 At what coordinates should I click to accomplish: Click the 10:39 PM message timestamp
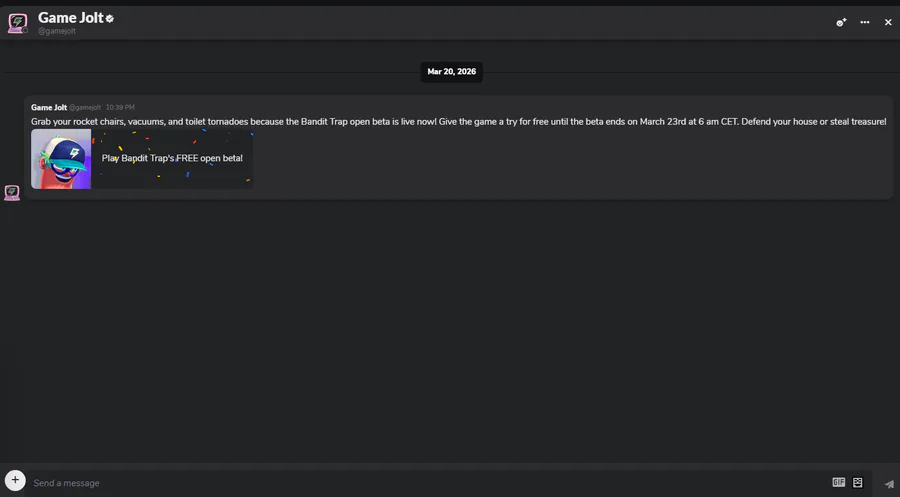pos(120,107)
